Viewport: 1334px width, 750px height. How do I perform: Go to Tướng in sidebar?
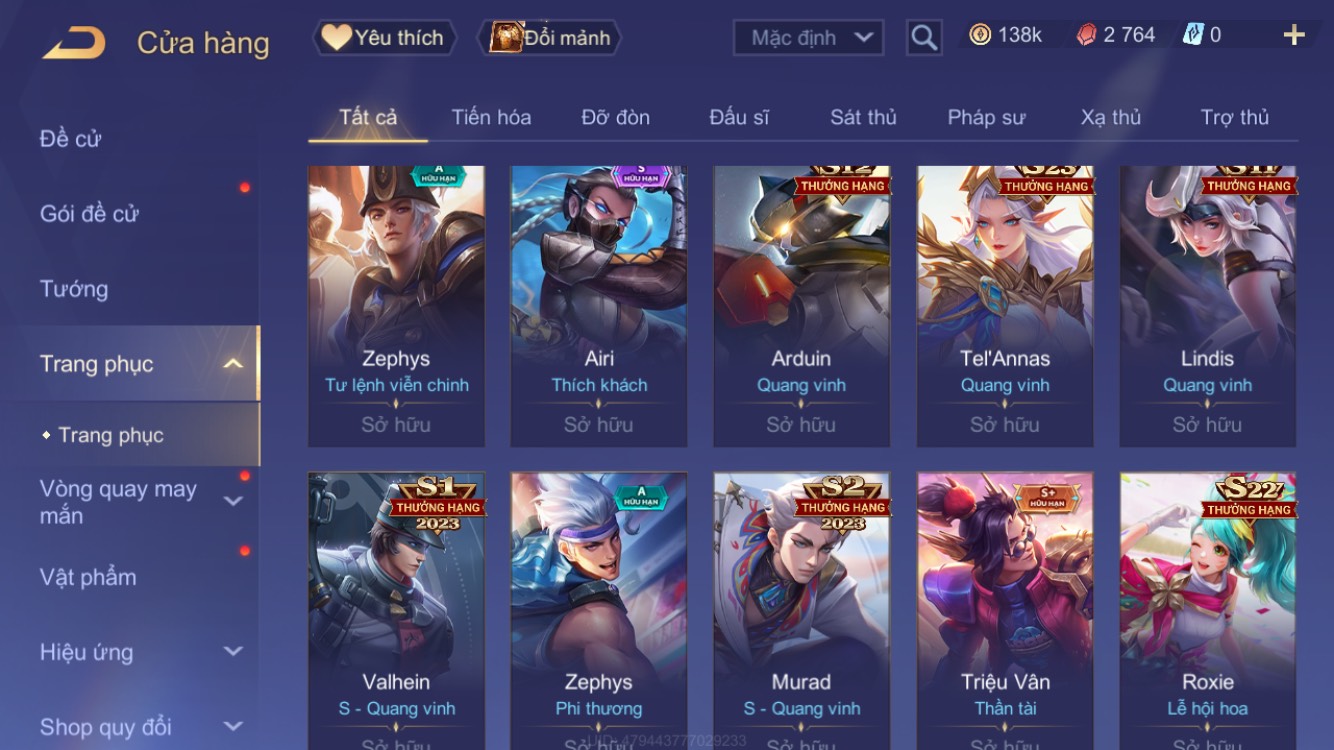point(74,289)
